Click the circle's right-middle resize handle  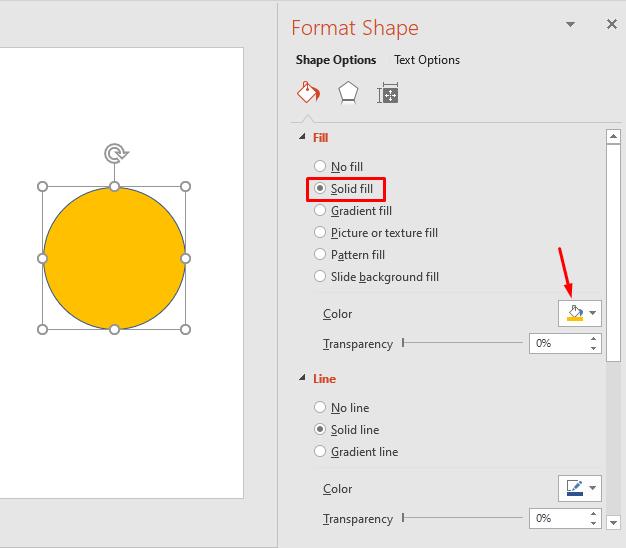coord(186,258)
